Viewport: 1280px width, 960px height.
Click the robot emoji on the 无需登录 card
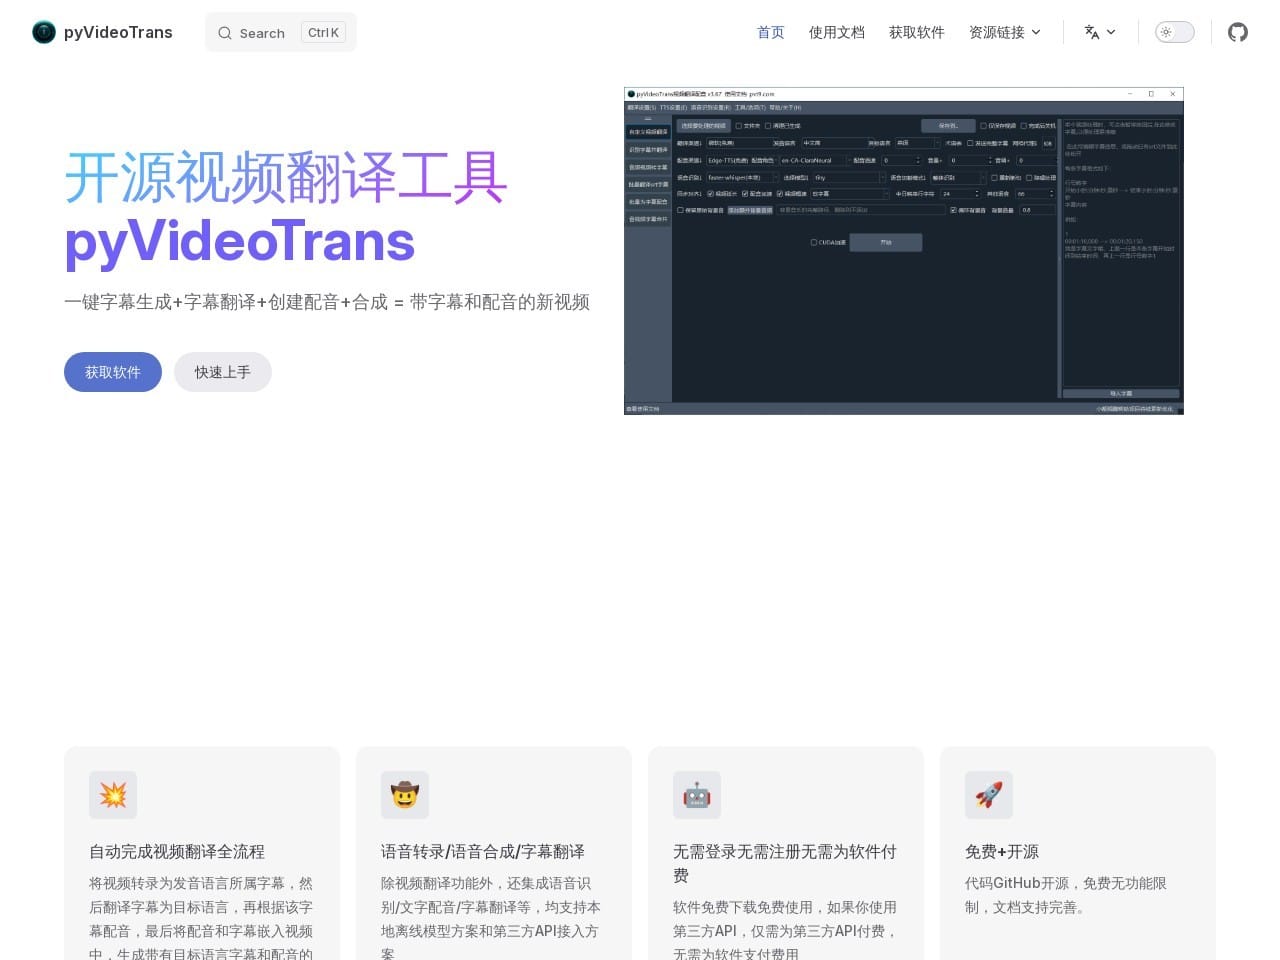pos(697,795)
